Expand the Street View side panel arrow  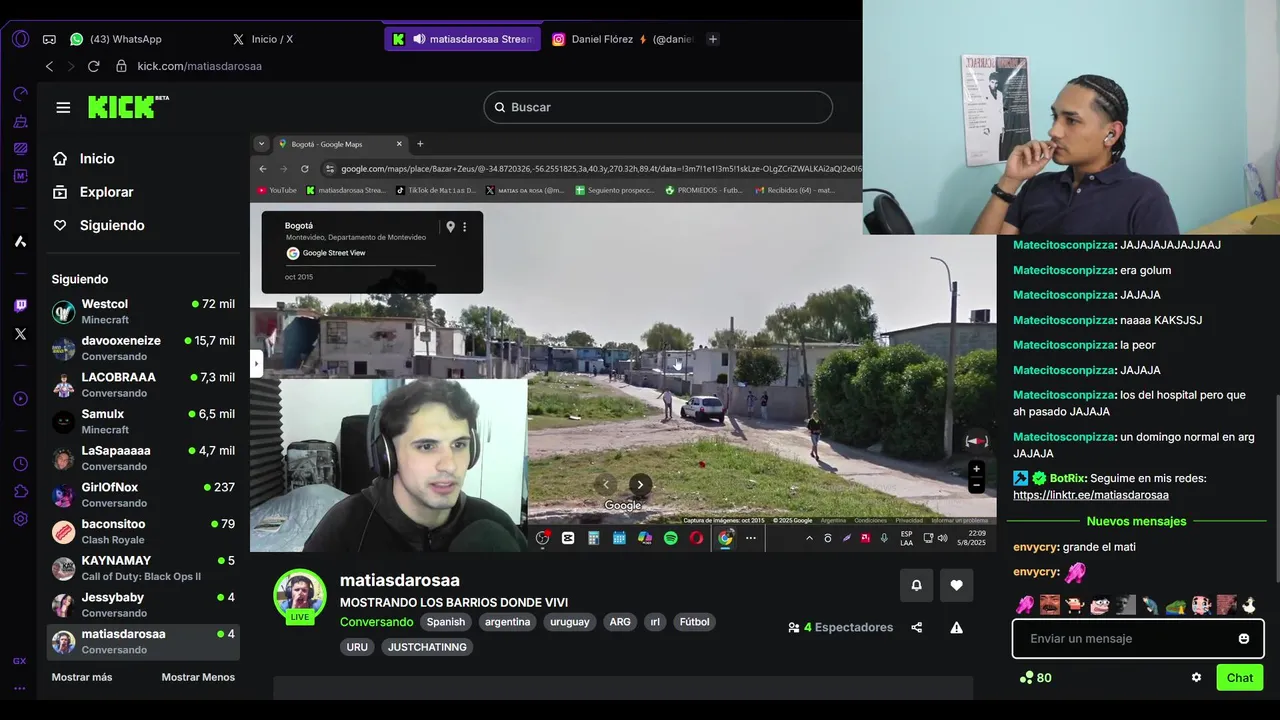coord(256,364)
